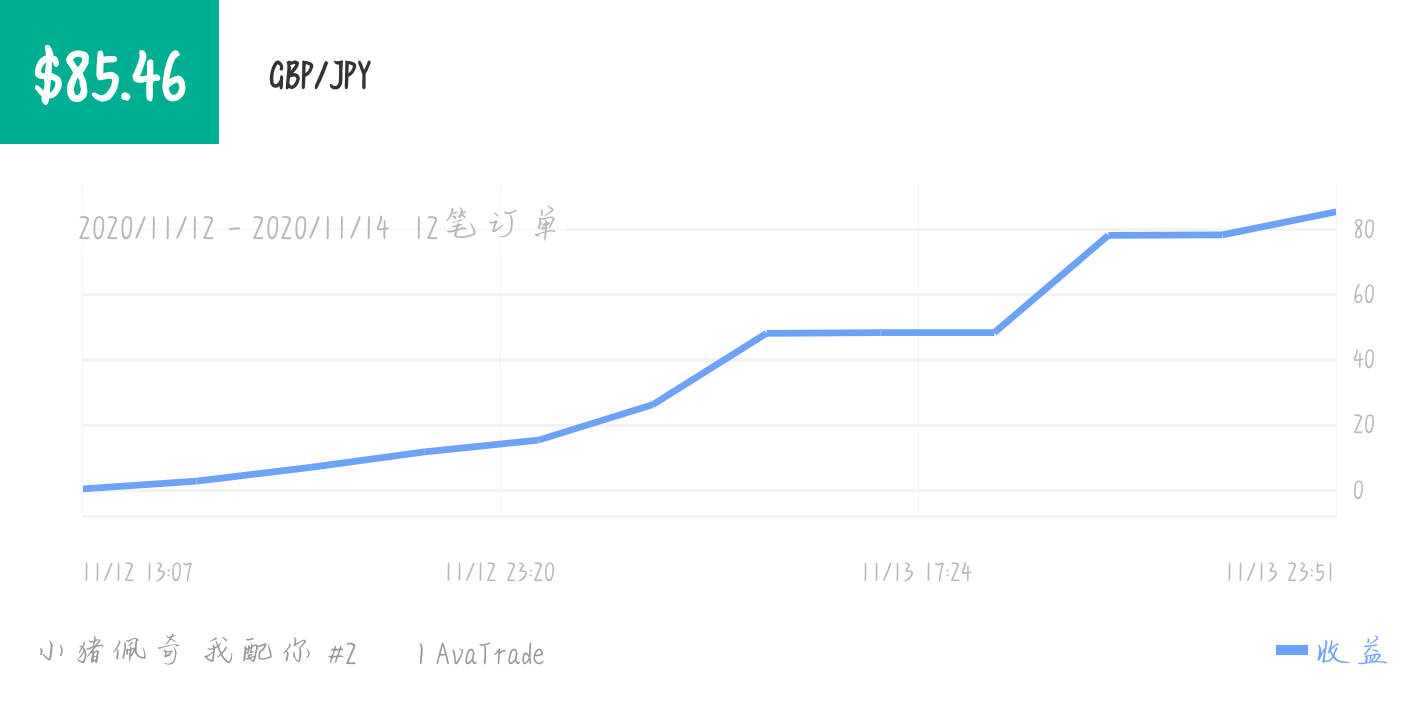Click the date range and 12笔订单 text
Image resolution: width=1424 pixels, height=712 pixels.
pyautogui.click(x=318, y=228)
